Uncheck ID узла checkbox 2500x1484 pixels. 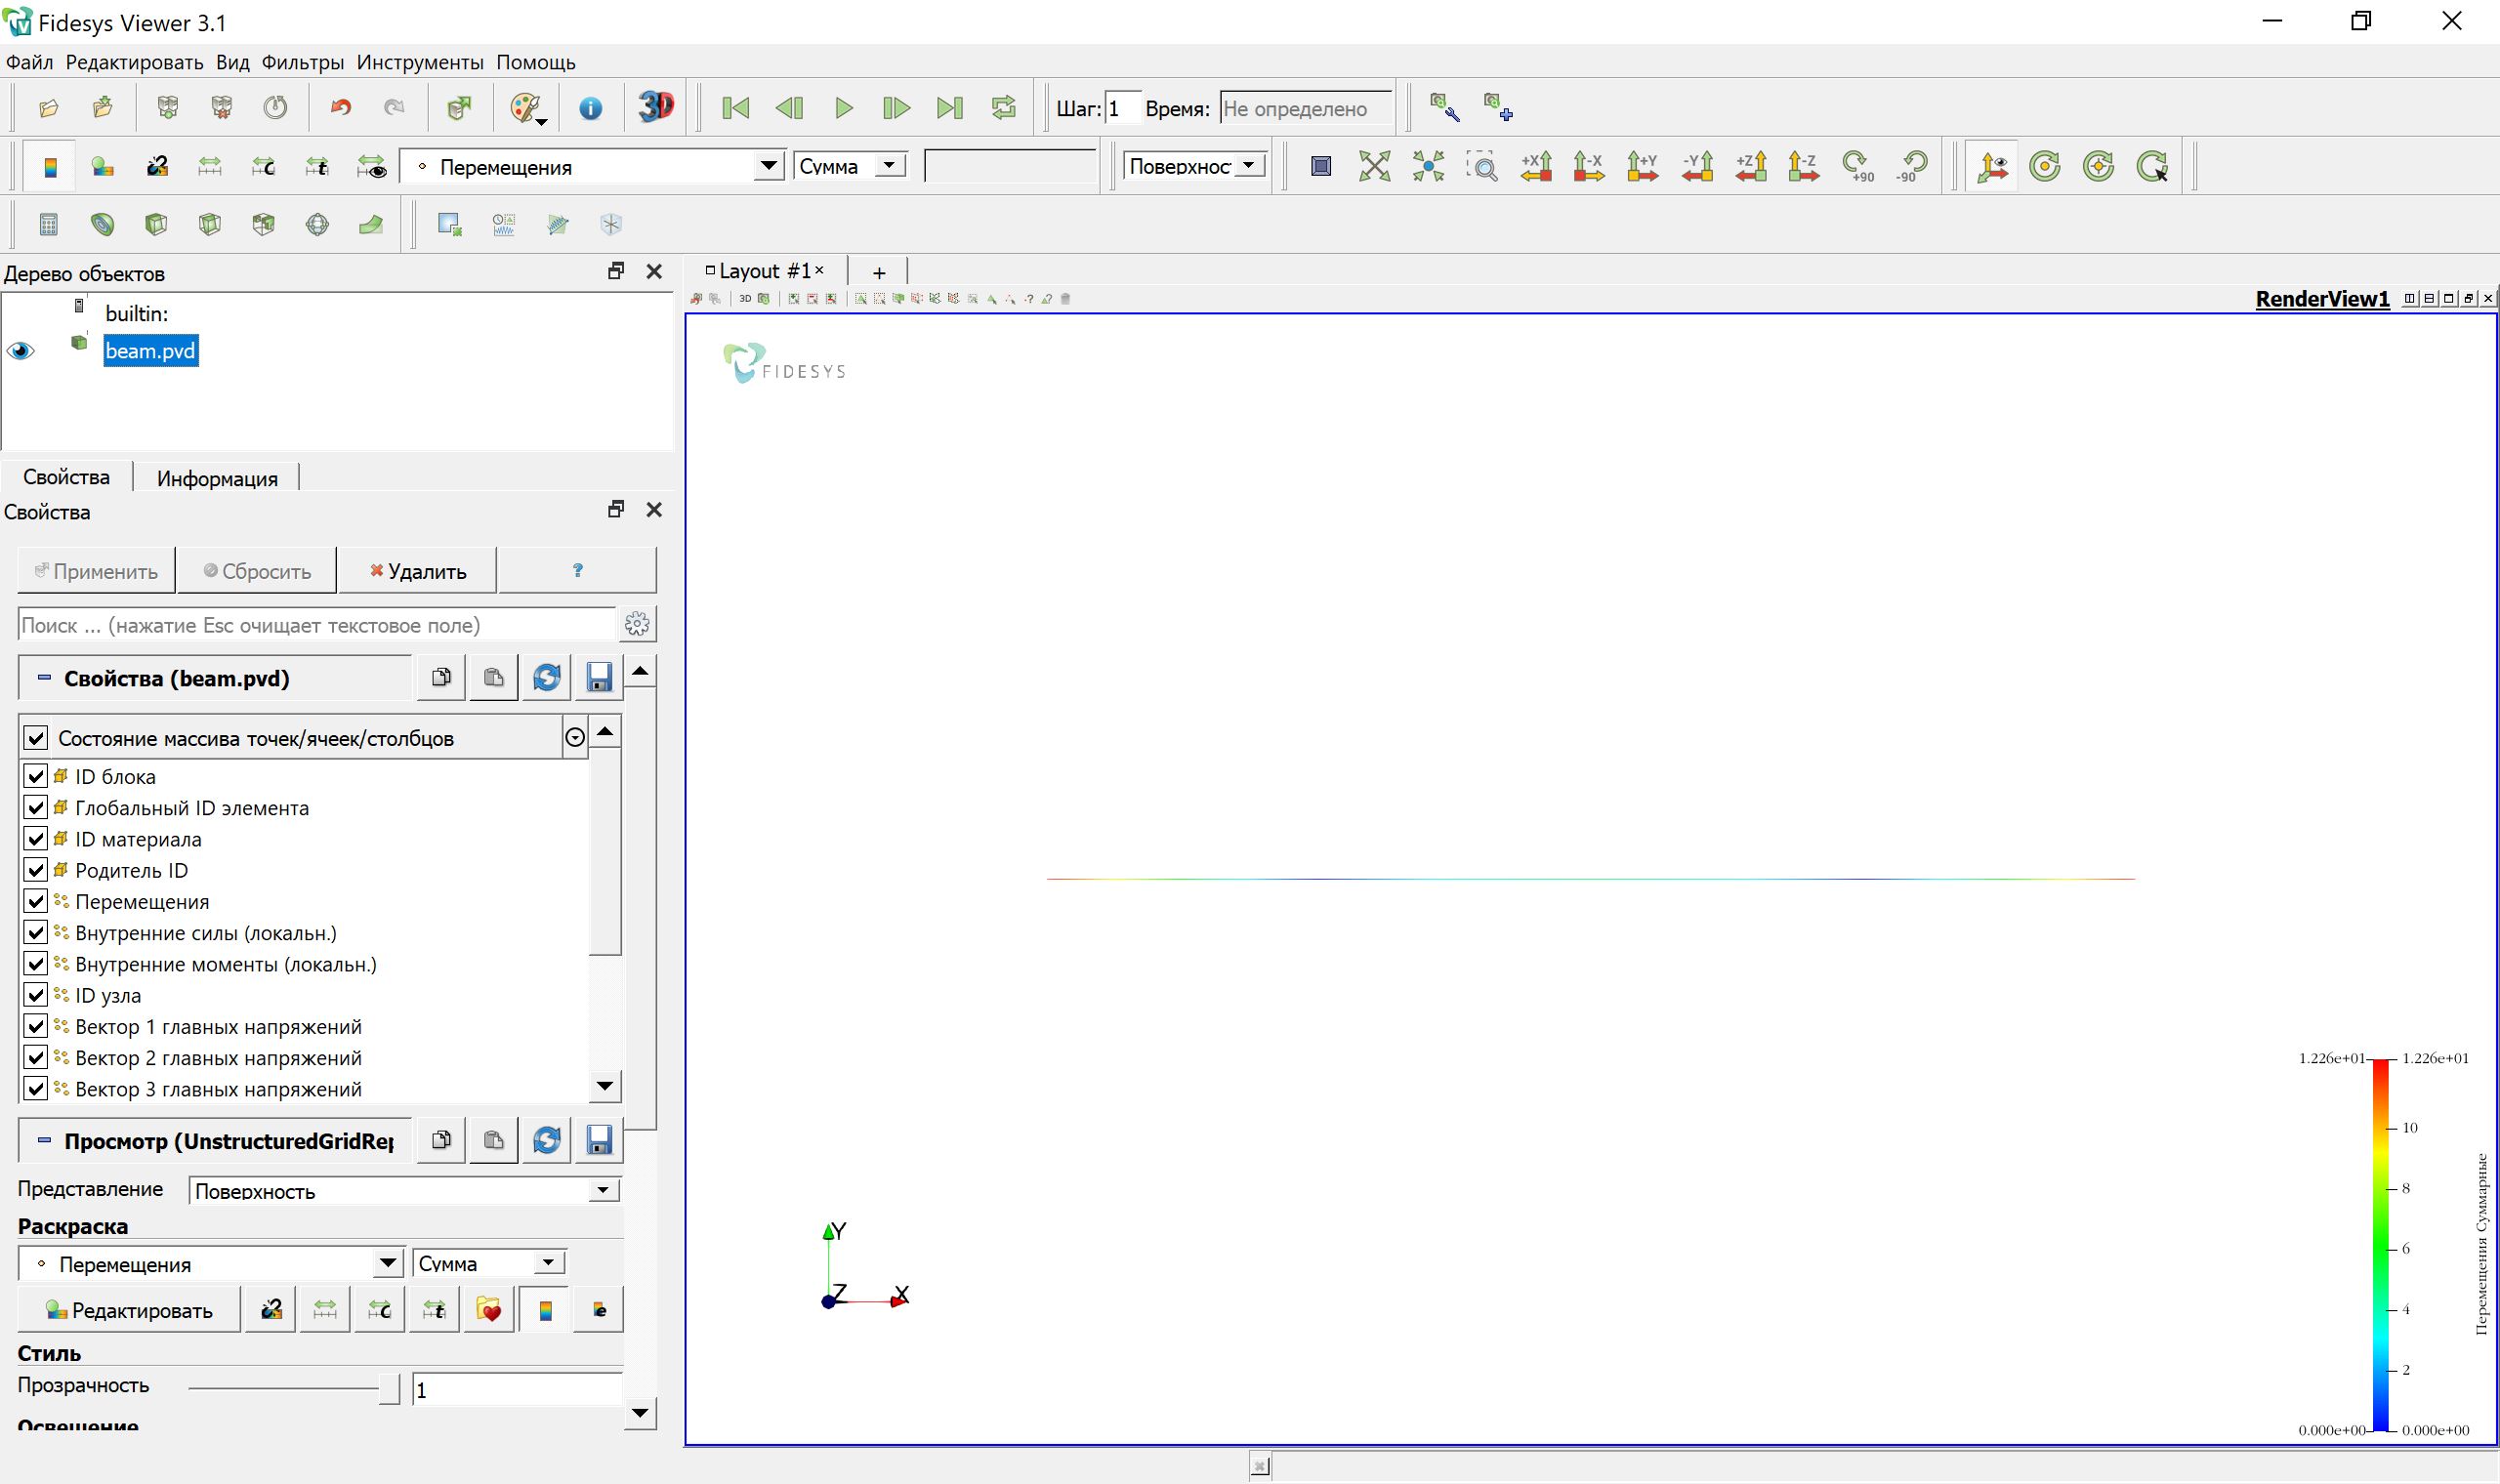(x=36, y=995)
